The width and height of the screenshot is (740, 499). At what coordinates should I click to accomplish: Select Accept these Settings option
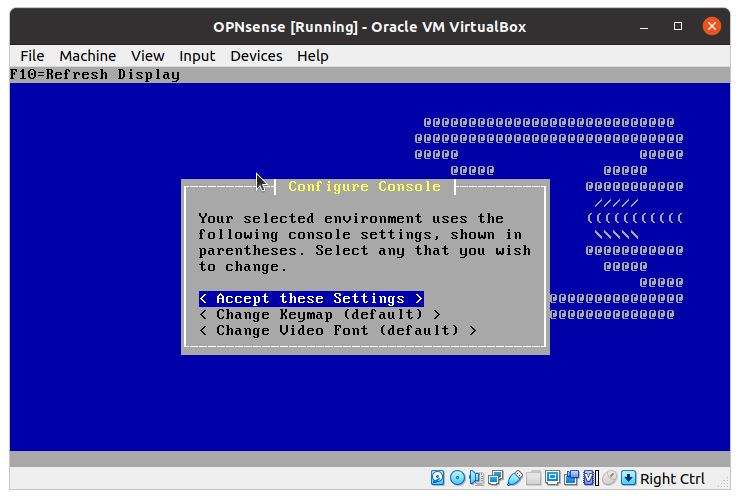coord(311,298)
